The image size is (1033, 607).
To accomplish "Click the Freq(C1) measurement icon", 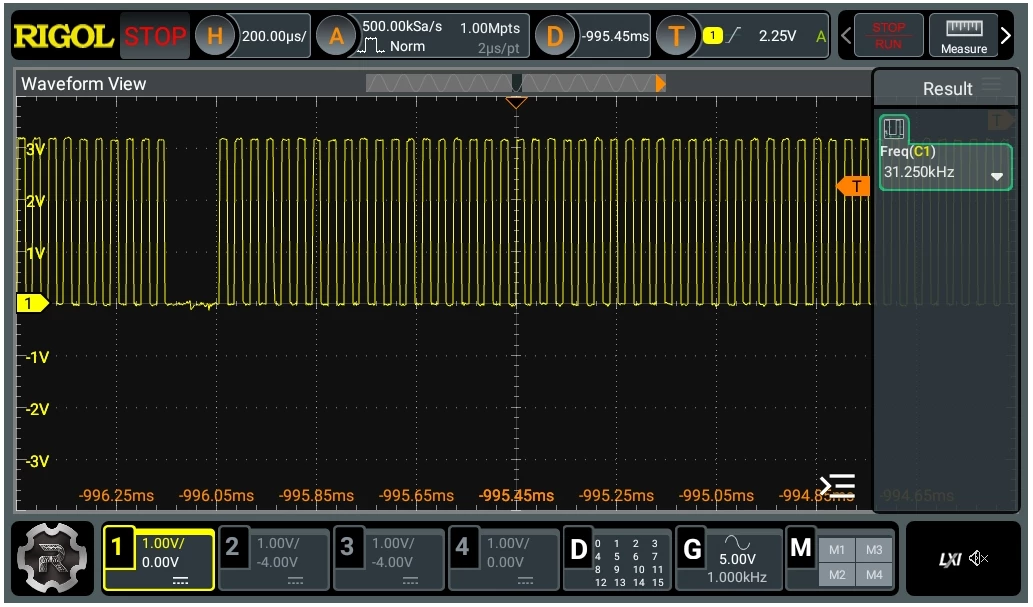I will 894,128.
